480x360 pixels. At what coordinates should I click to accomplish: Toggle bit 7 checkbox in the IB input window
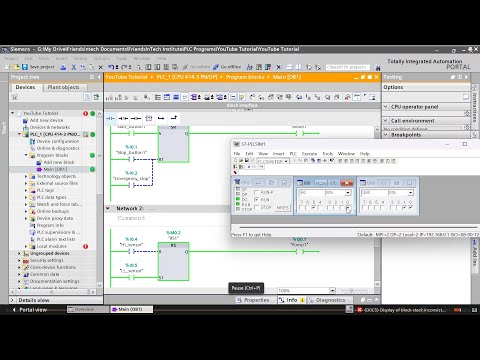click(301, 208)
